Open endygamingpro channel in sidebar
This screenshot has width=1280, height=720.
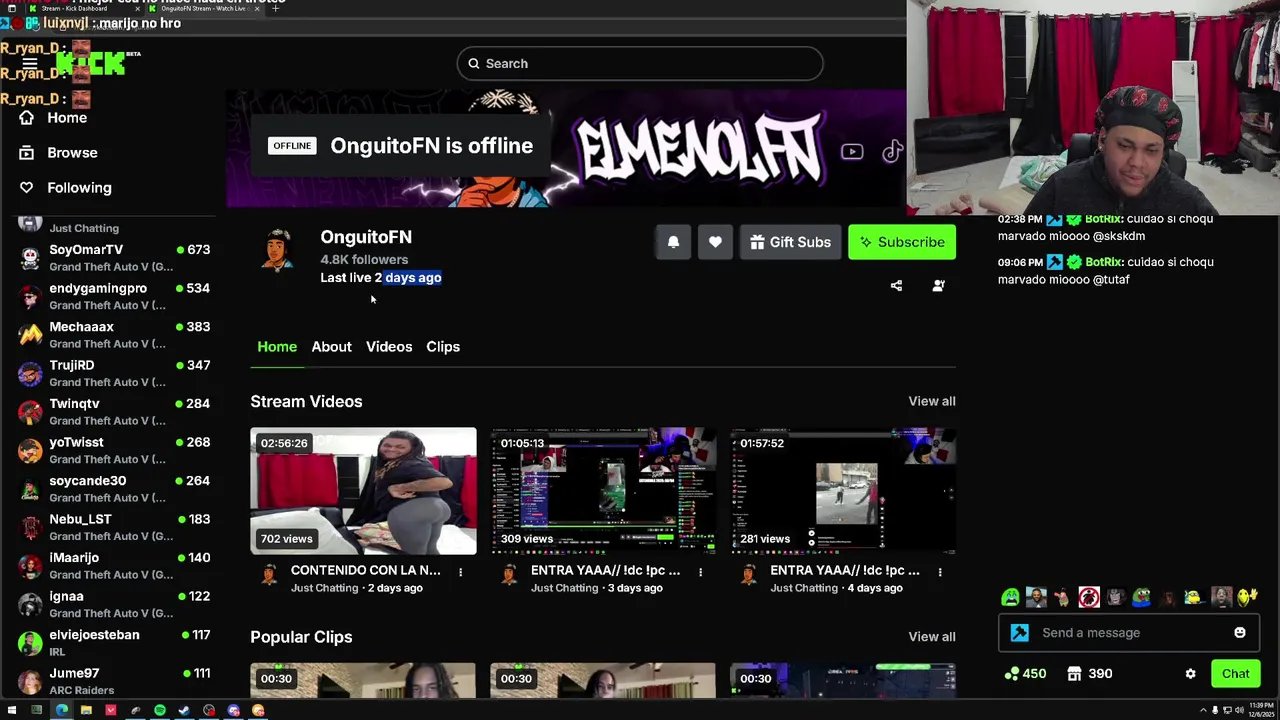tap(115, 296)
